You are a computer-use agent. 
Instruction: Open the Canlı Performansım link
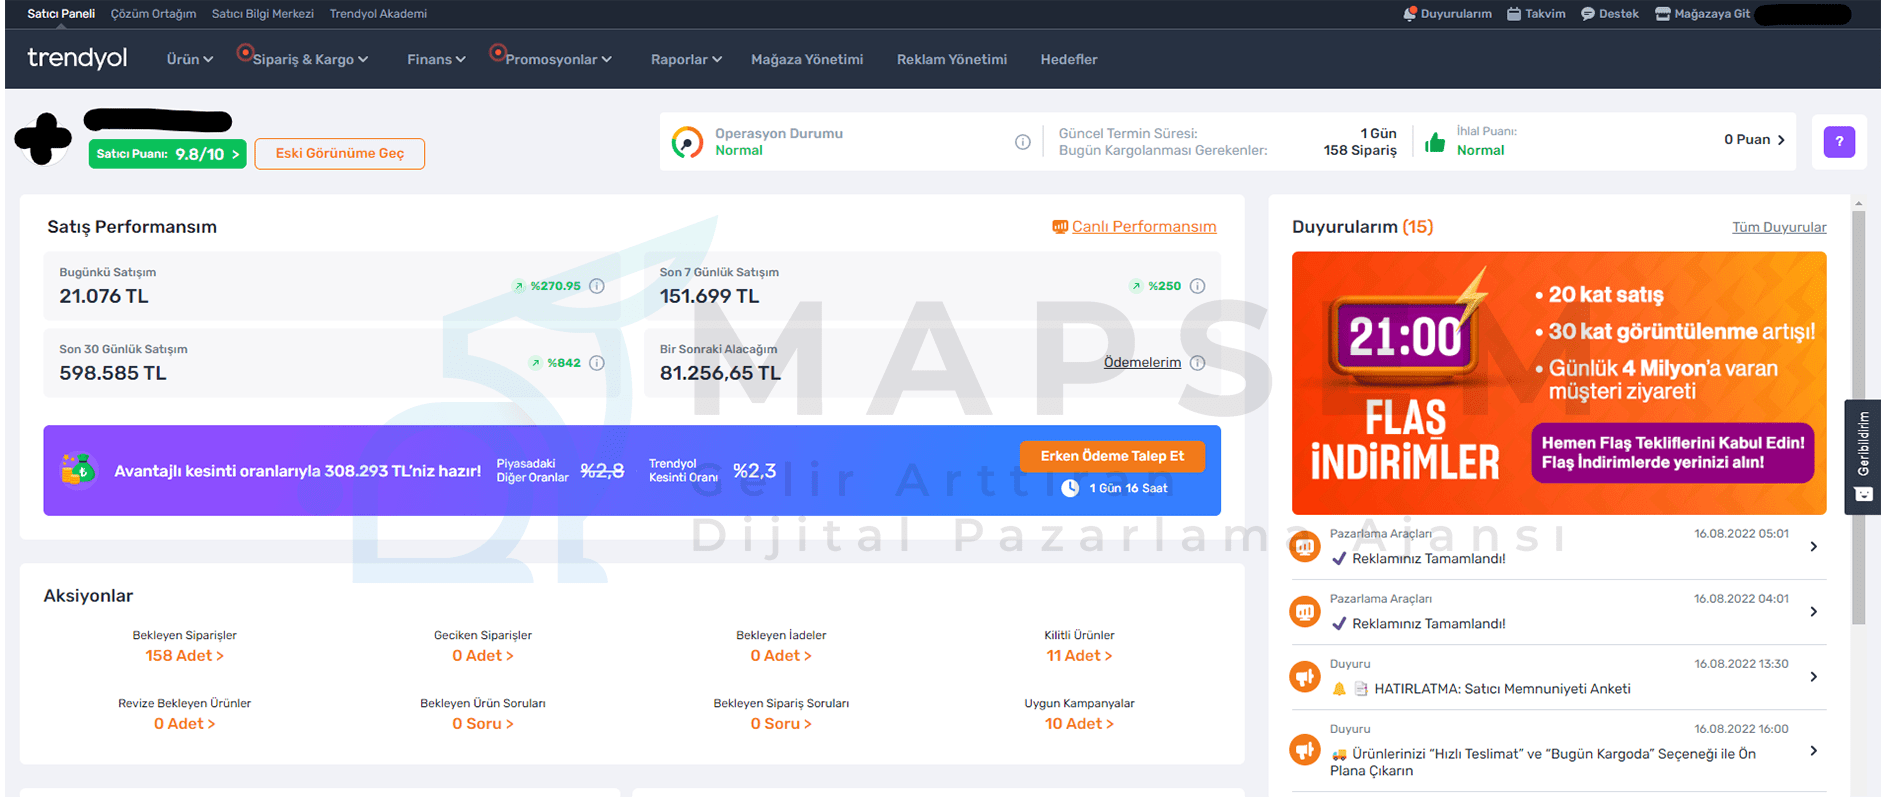click(1144, 227)
